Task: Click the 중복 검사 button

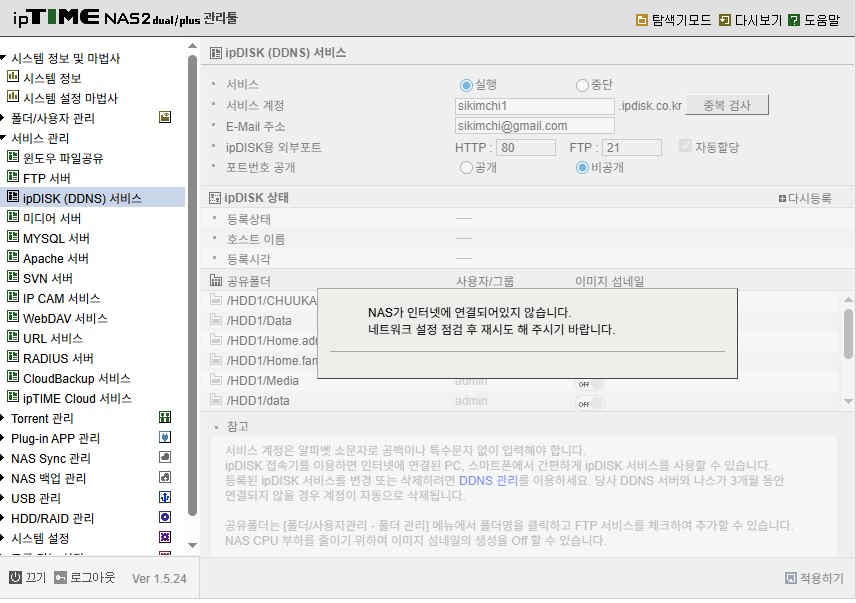Action: click(x=727, y=105)
